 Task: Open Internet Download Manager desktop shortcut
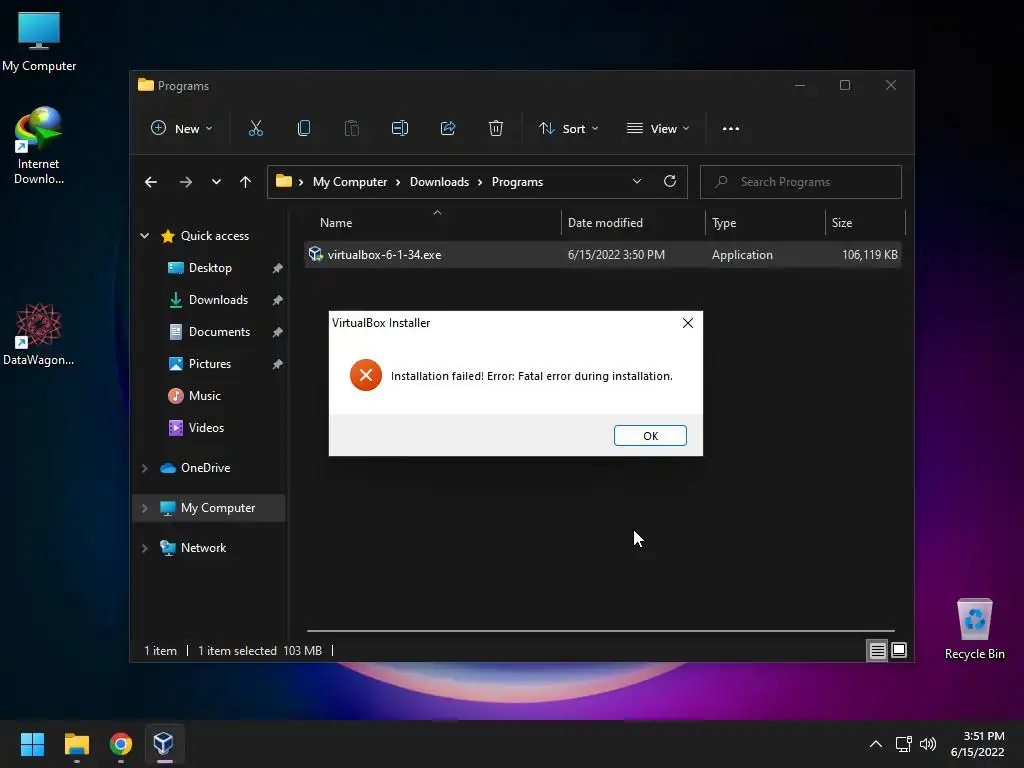(39, 145)
